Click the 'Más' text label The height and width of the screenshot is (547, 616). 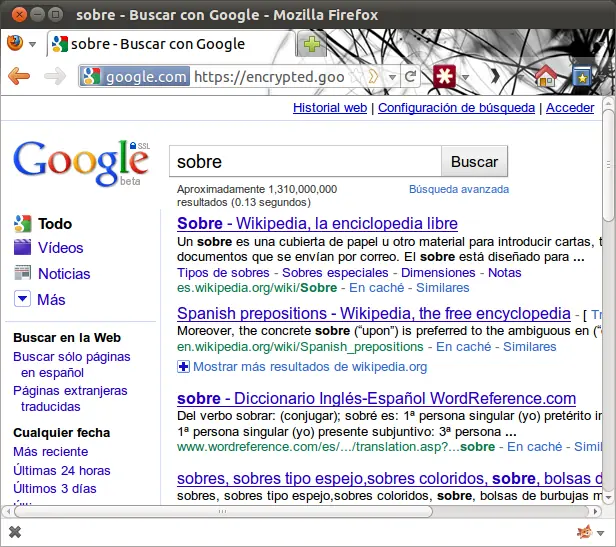[x=51, y=300]
